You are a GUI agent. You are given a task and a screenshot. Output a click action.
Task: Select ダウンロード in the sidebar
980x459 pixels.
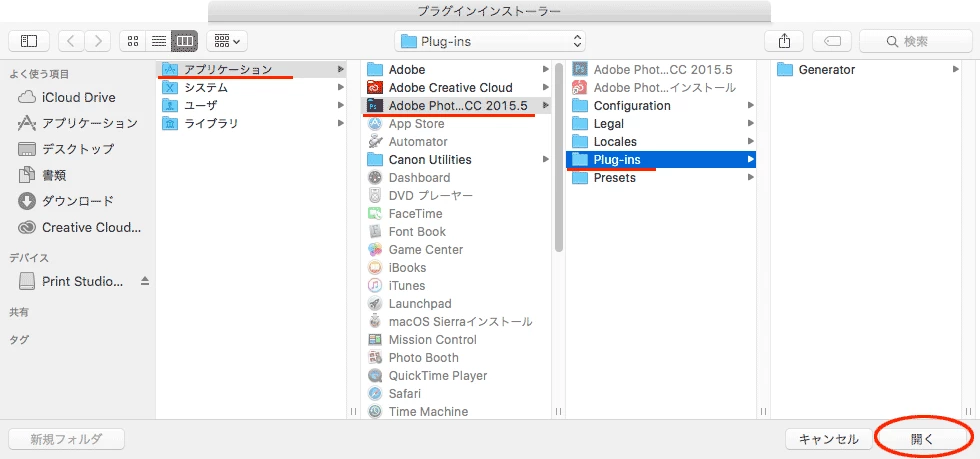point(67,201)
